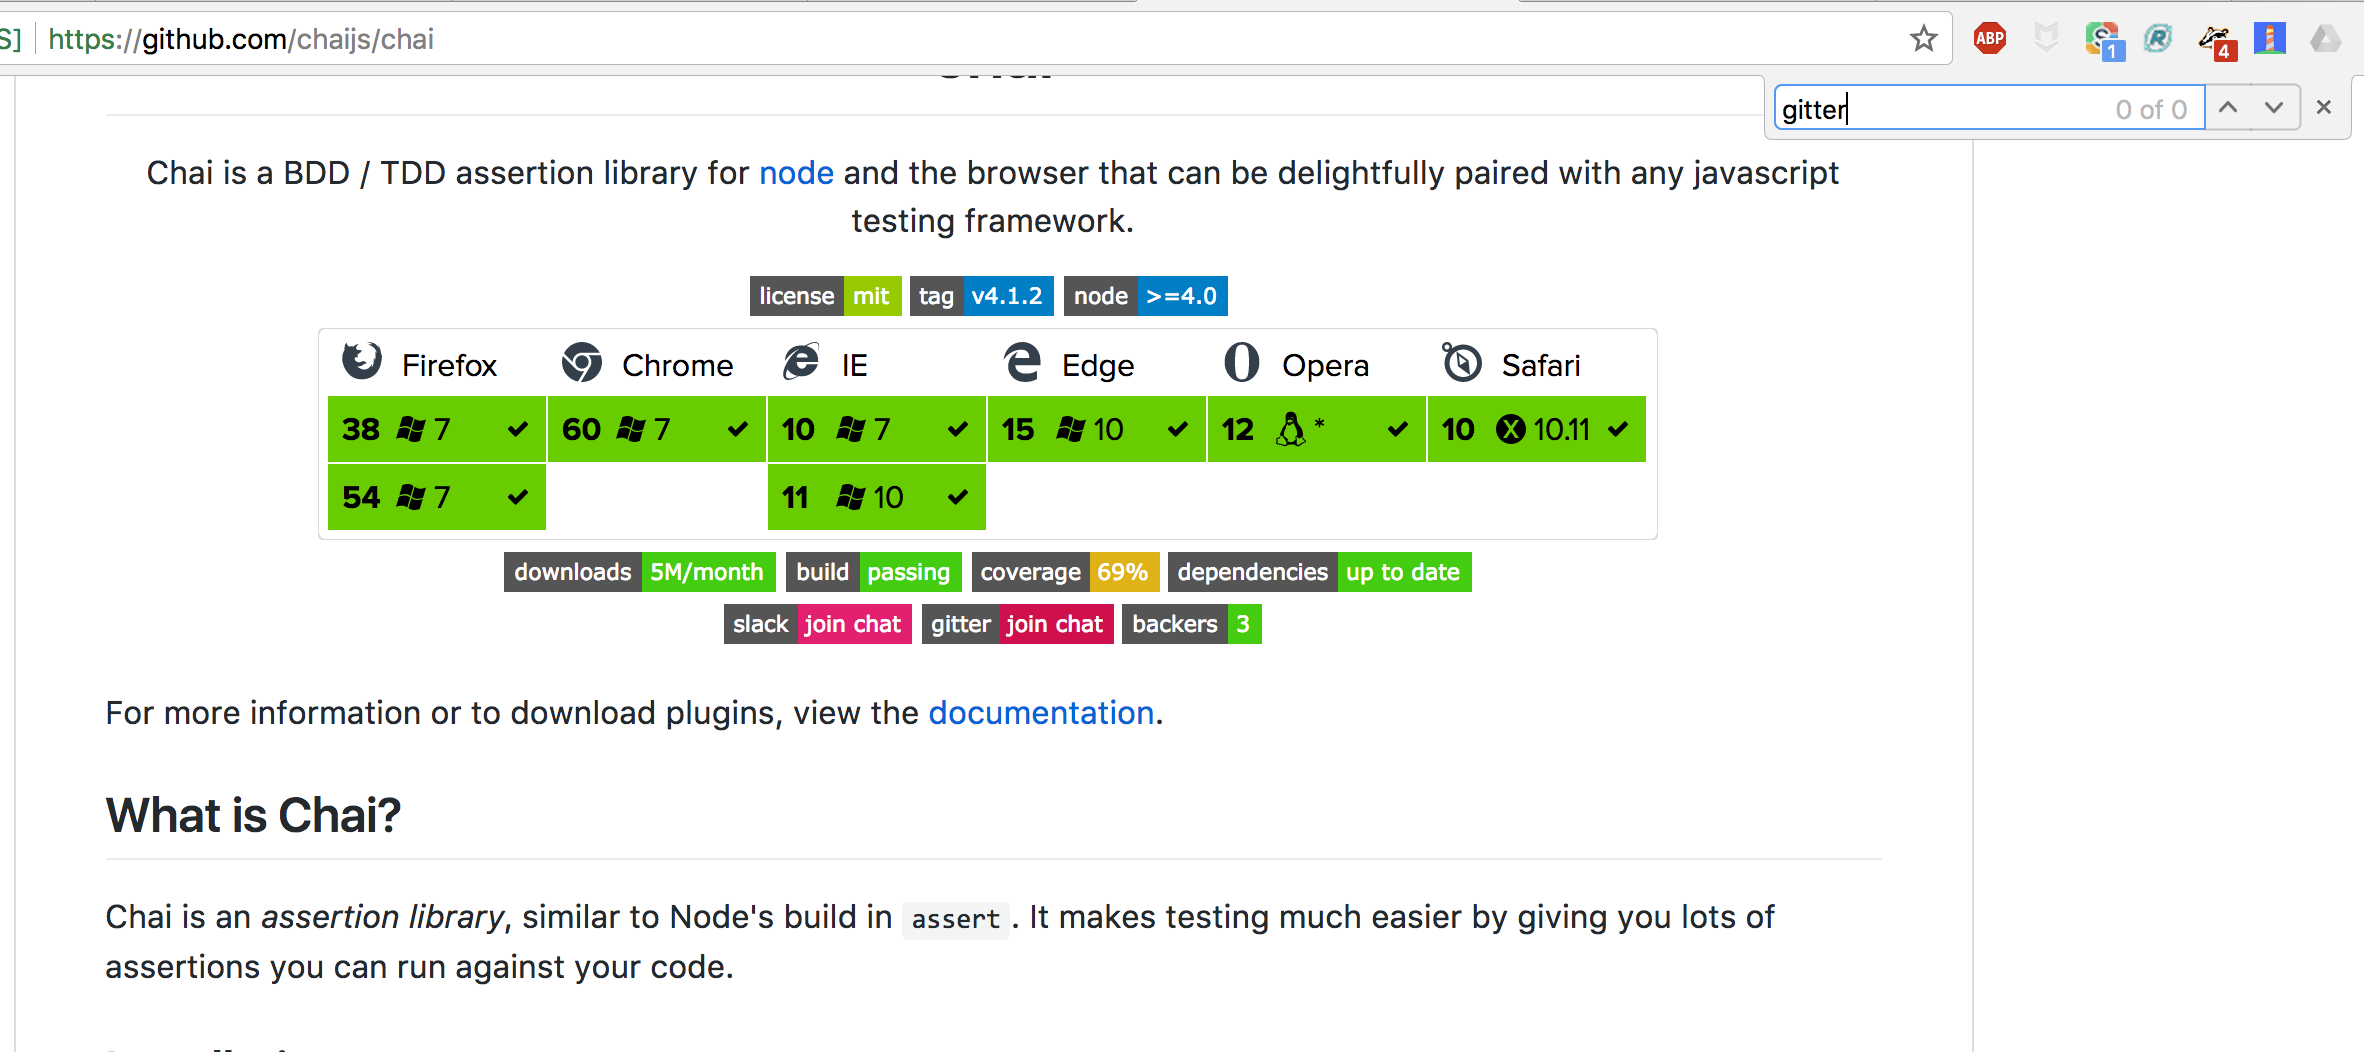The image size is (2364, 1052).
Task: Click the downloads 5M/month badge
Action: coord(639,572)
